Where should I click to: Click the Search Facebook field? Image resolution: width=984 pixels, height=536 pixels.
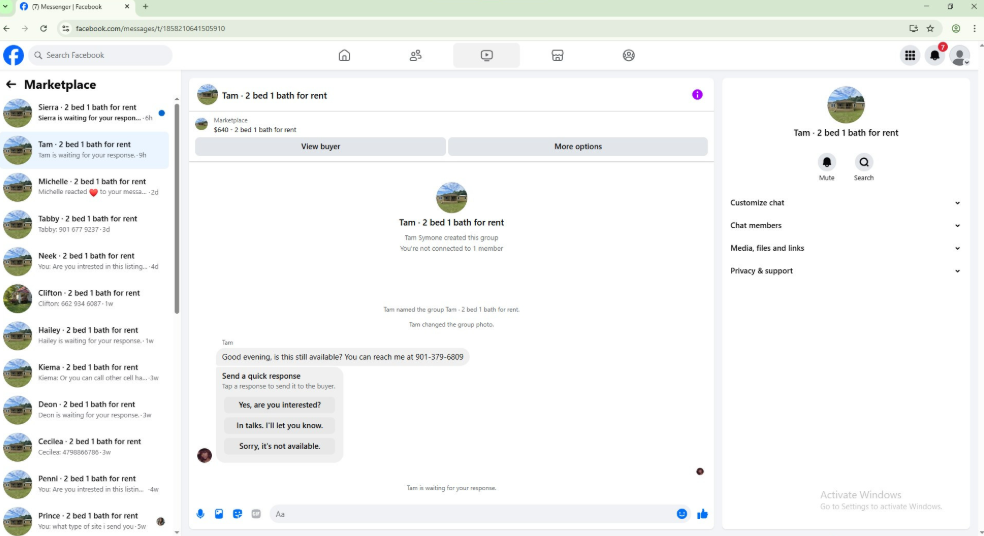[x=100, y=55]
